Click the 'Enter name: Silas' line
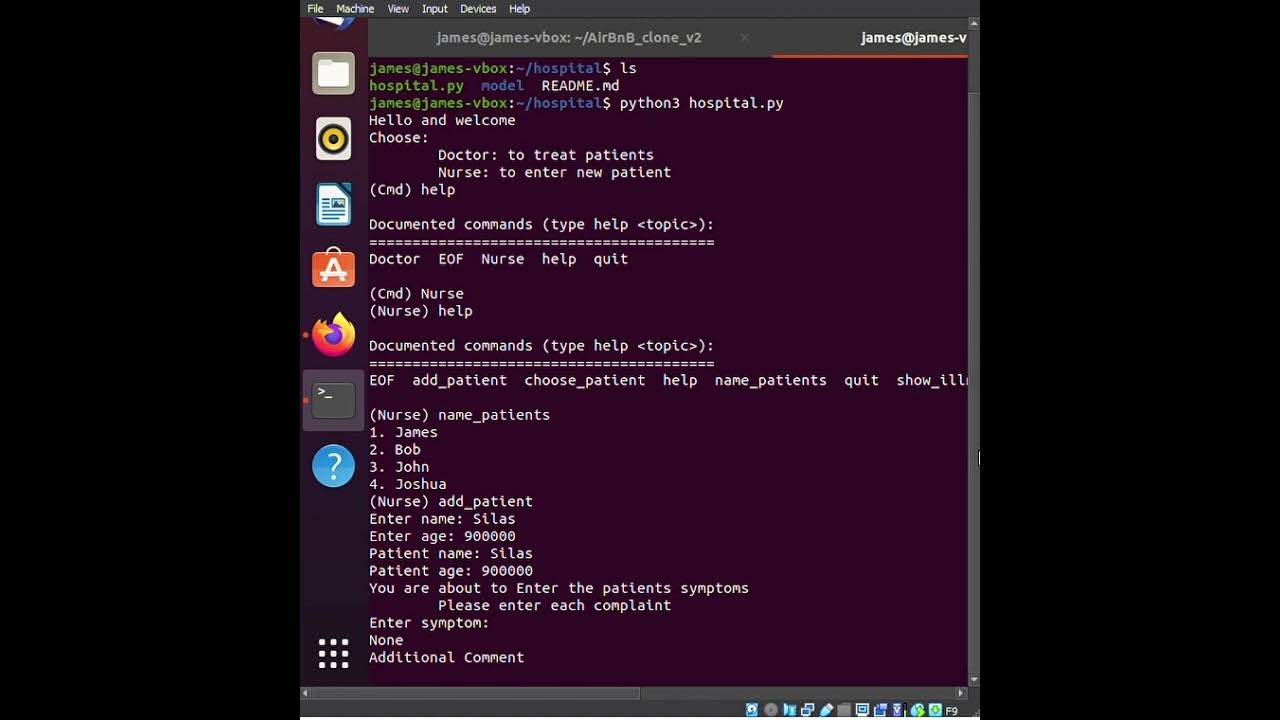The height and width of the screenshot is (720, 1280). 442,519
